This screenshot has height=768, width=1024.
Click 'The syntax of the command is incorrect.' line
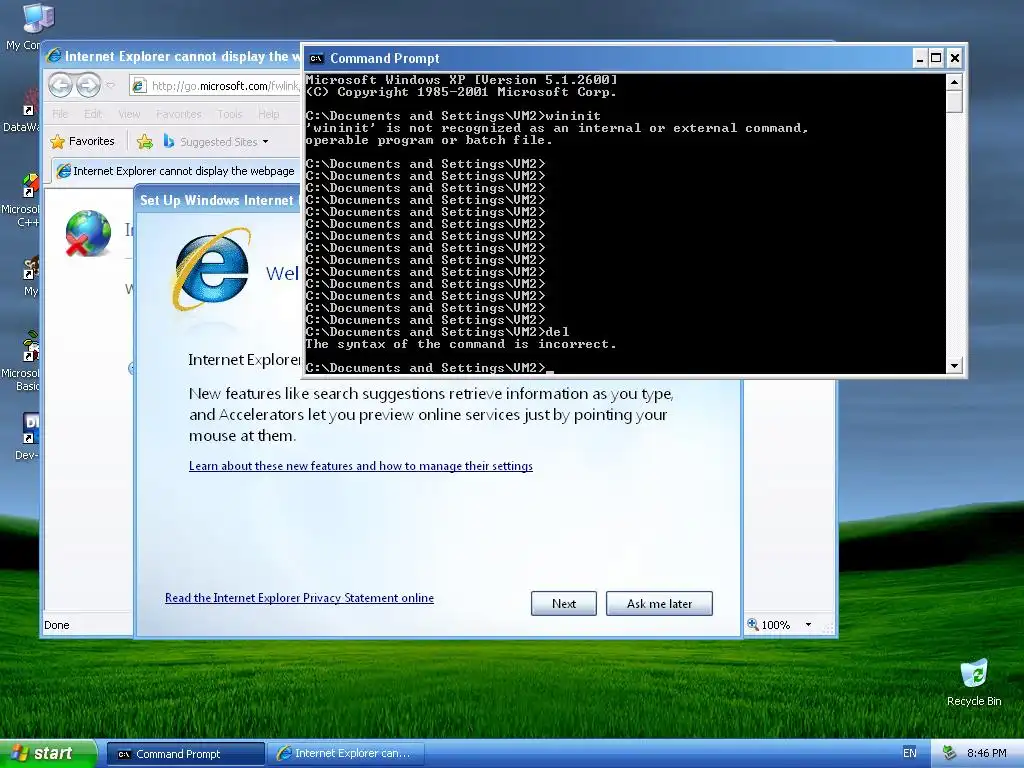pyautogui.click(x=460, y=344)
